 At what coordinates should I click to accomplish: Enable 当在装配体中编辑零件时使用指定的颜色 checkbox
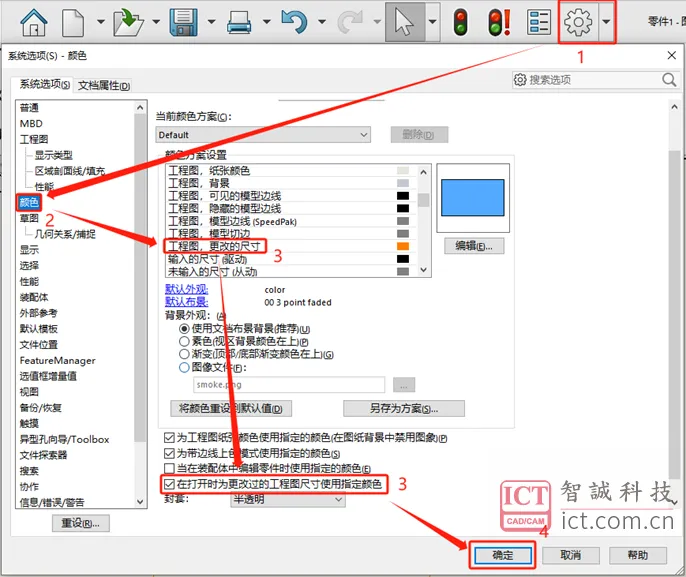click(169, 469)
